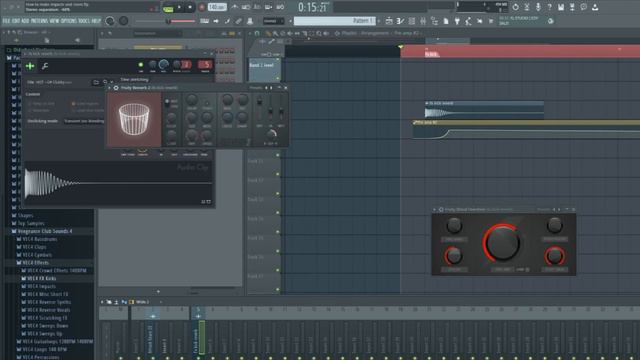Open the VEC4 Crowd Effects 140BPM folder

click(56, 271)
